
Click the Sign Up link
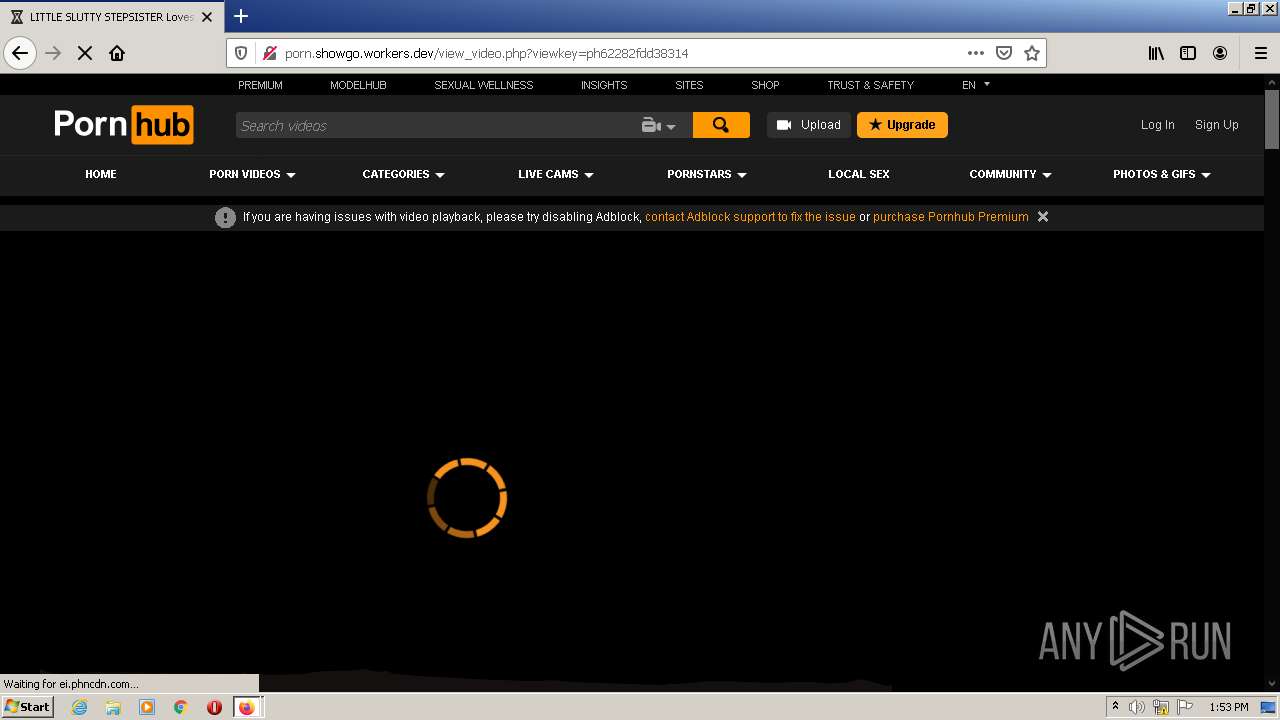pos(1217,125)
